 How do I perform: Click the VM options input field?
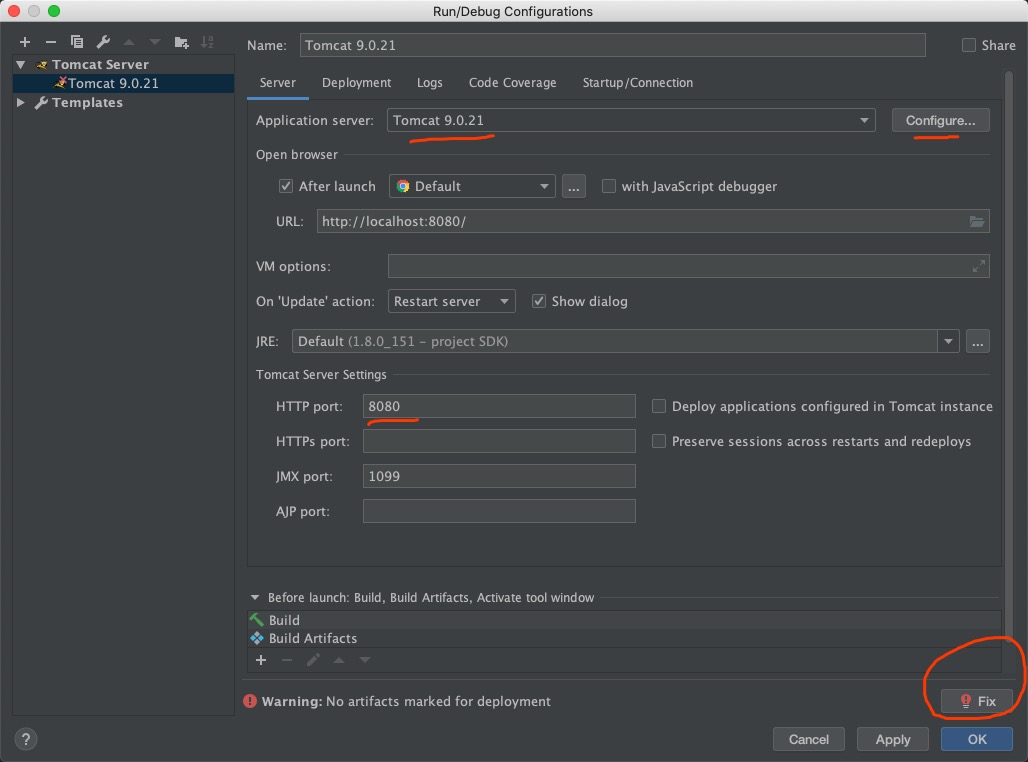tap(688, 266)
